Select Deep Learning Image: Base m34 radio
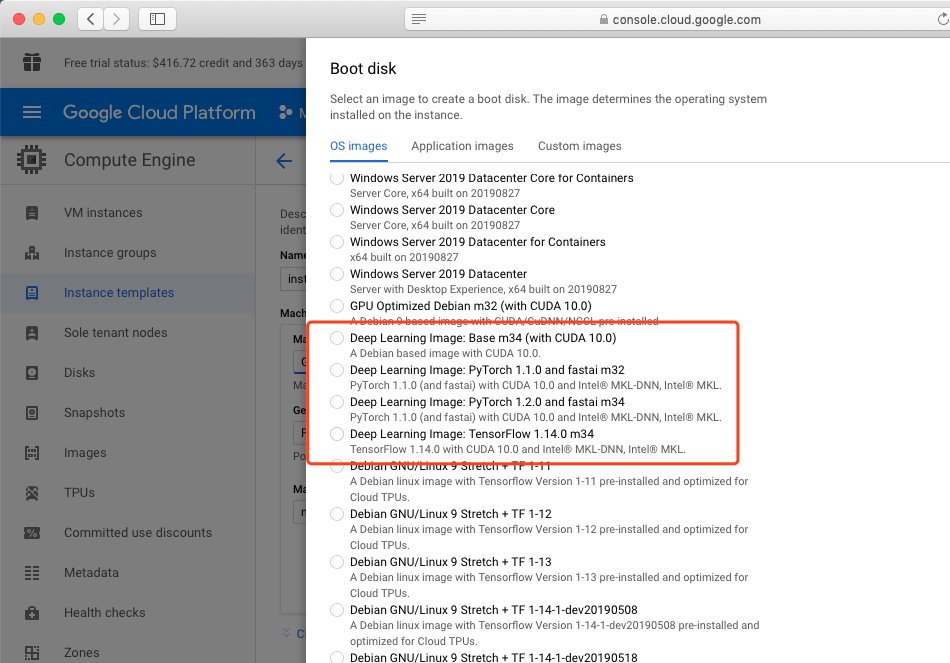 coord(337,338)
